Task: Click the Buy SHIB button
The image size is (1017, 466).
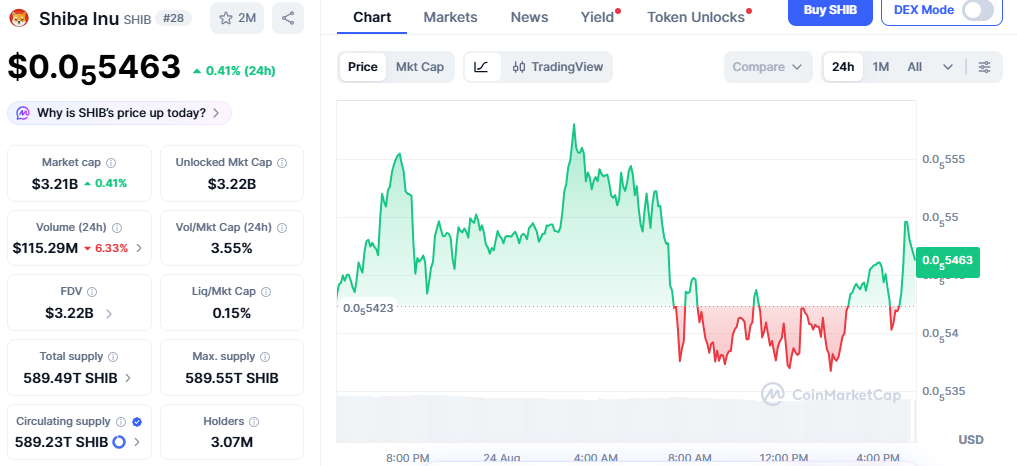Action: coord(830,10)
